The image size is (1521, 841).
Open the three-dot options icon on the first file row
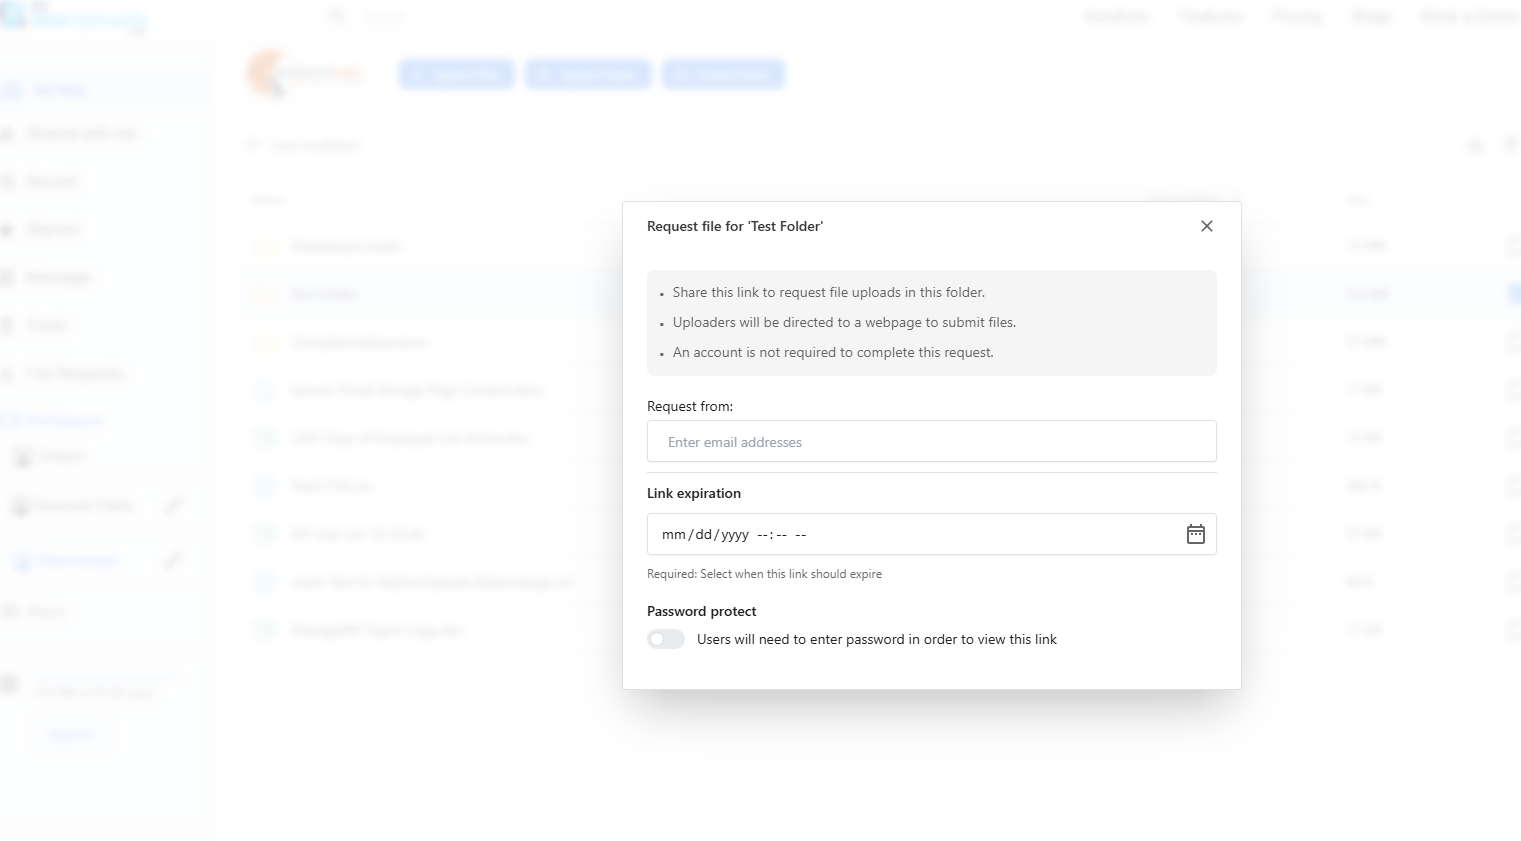[x=1513, y=245]
